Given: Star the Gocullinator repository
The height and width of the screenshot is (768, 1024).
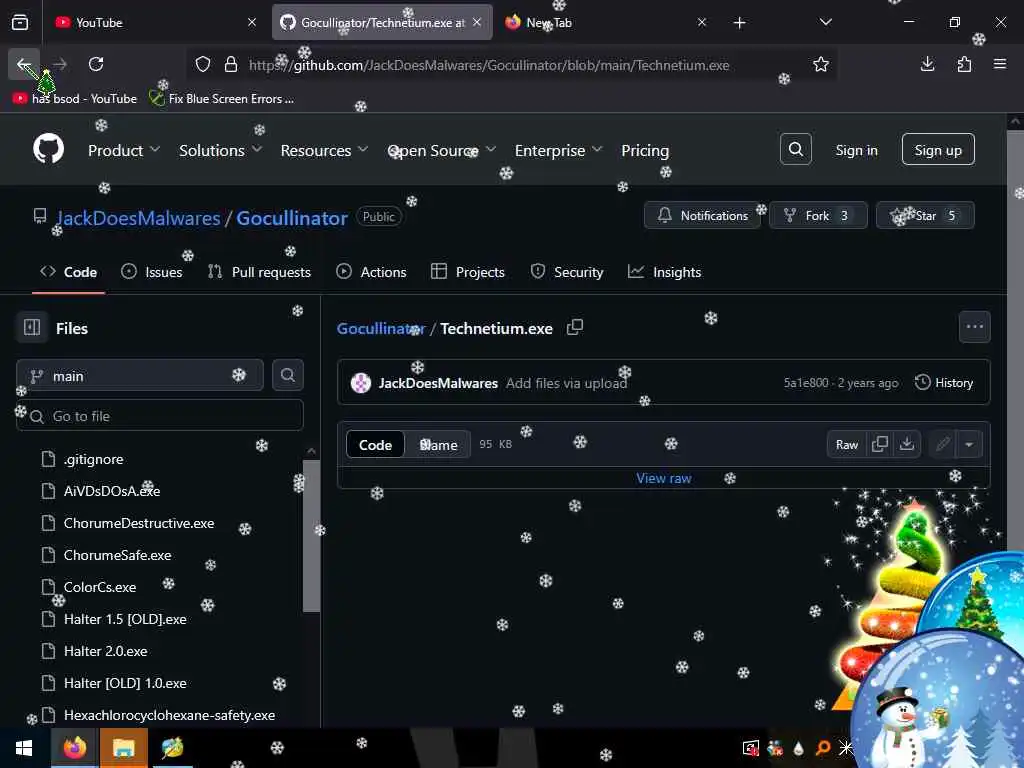Looking at the screenshot, I should (925, 216).
